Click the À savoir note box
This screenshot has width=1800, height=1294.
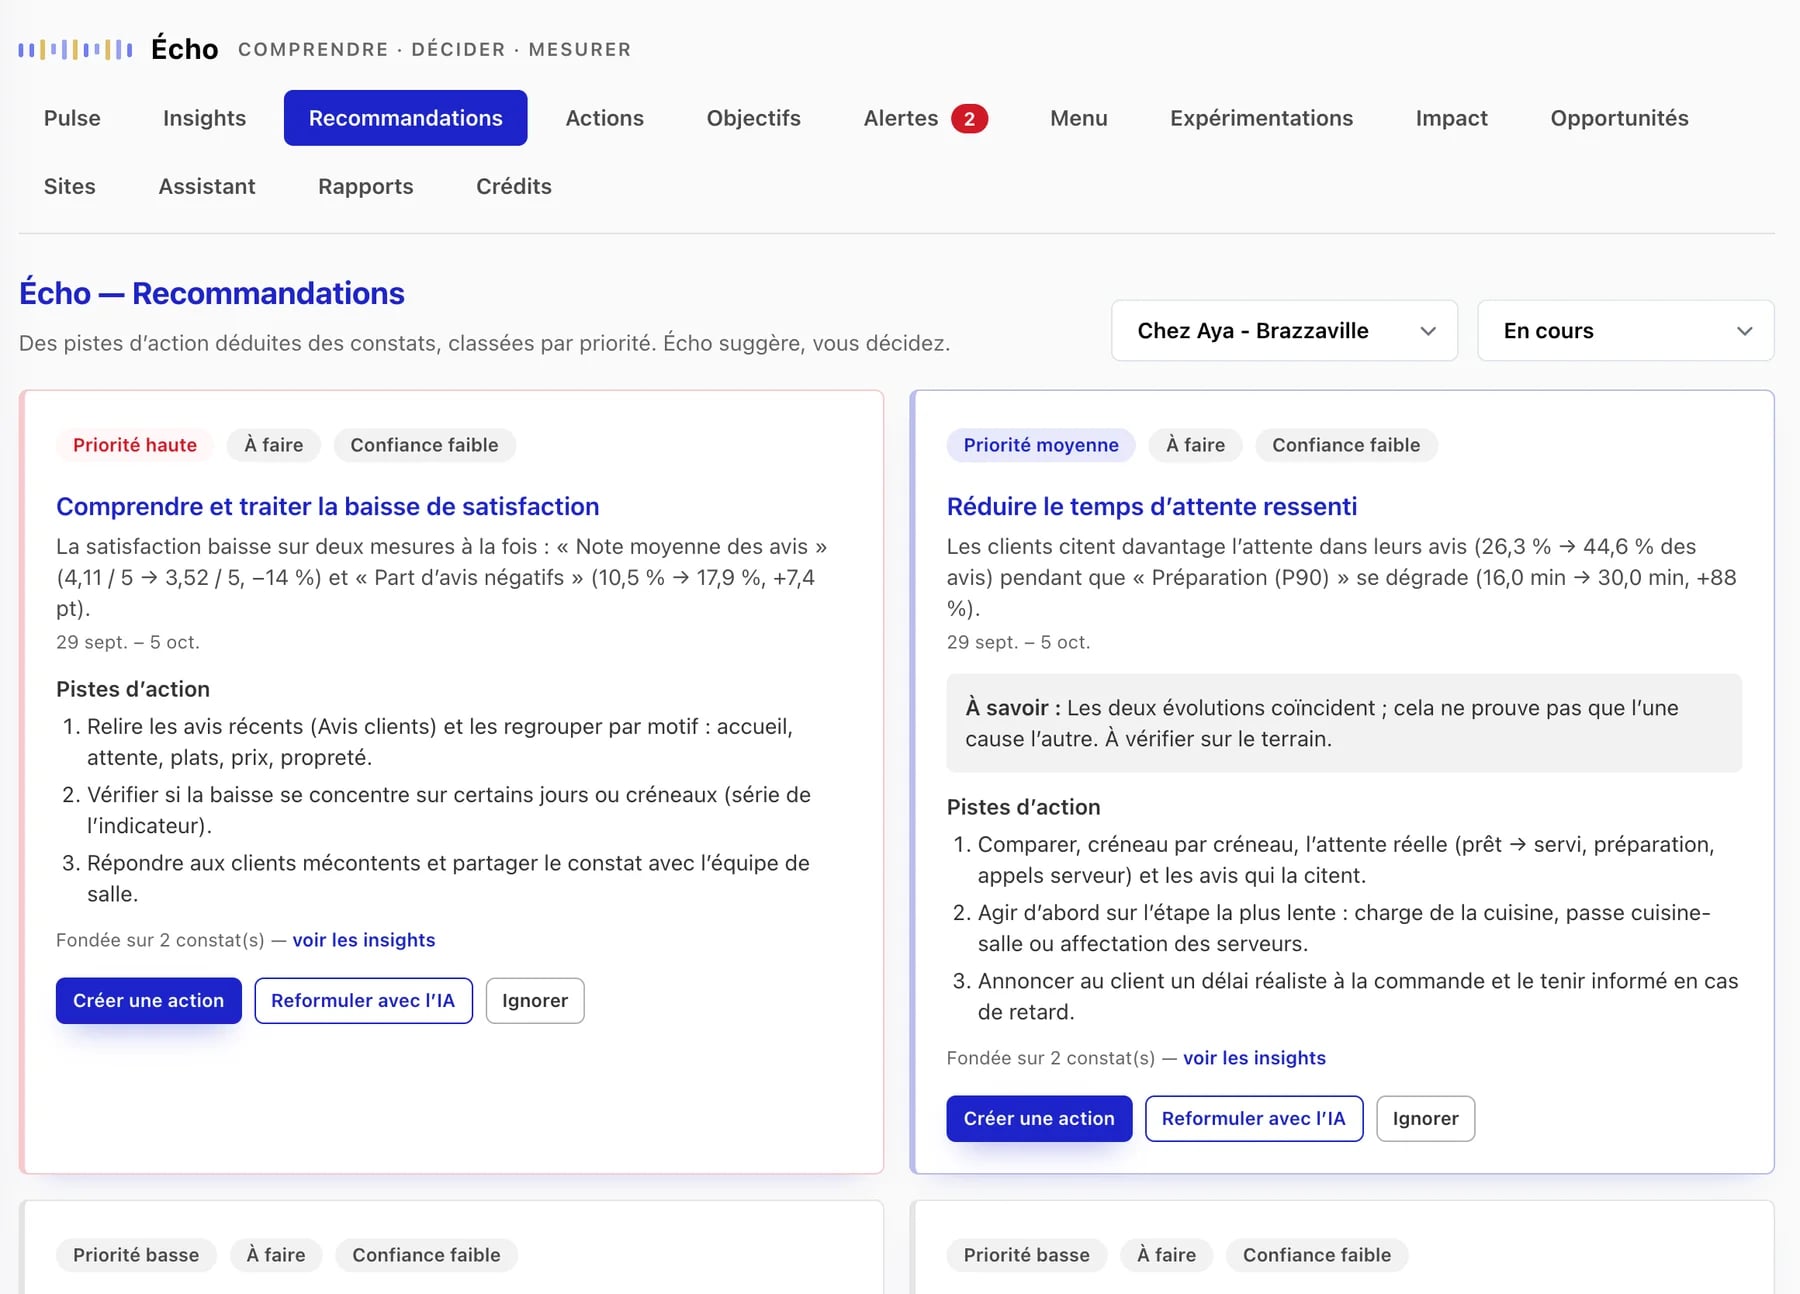[1343, 723]
